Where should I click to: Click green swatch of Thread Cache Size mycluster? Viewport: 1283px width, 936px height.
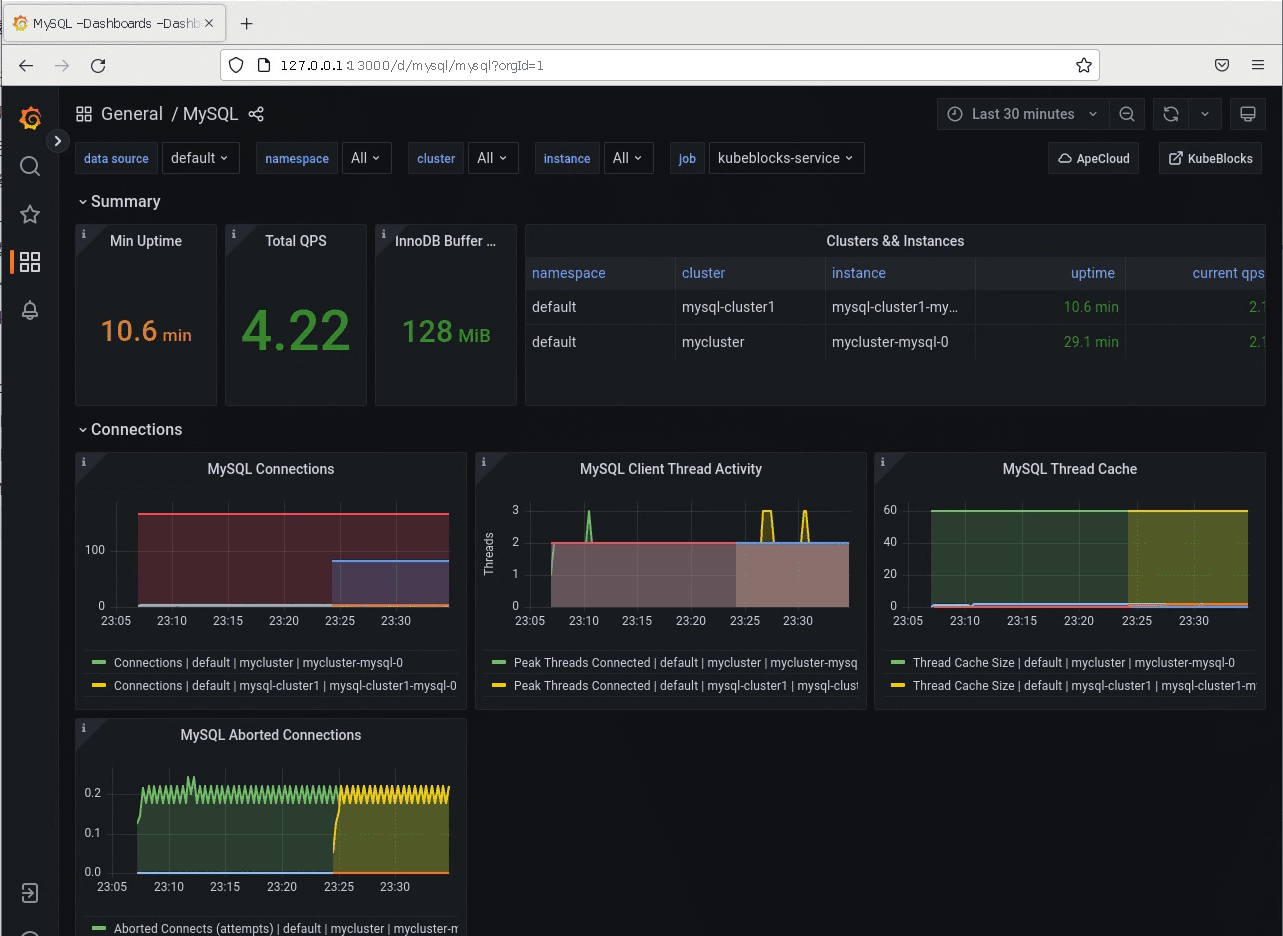[898, 663]
